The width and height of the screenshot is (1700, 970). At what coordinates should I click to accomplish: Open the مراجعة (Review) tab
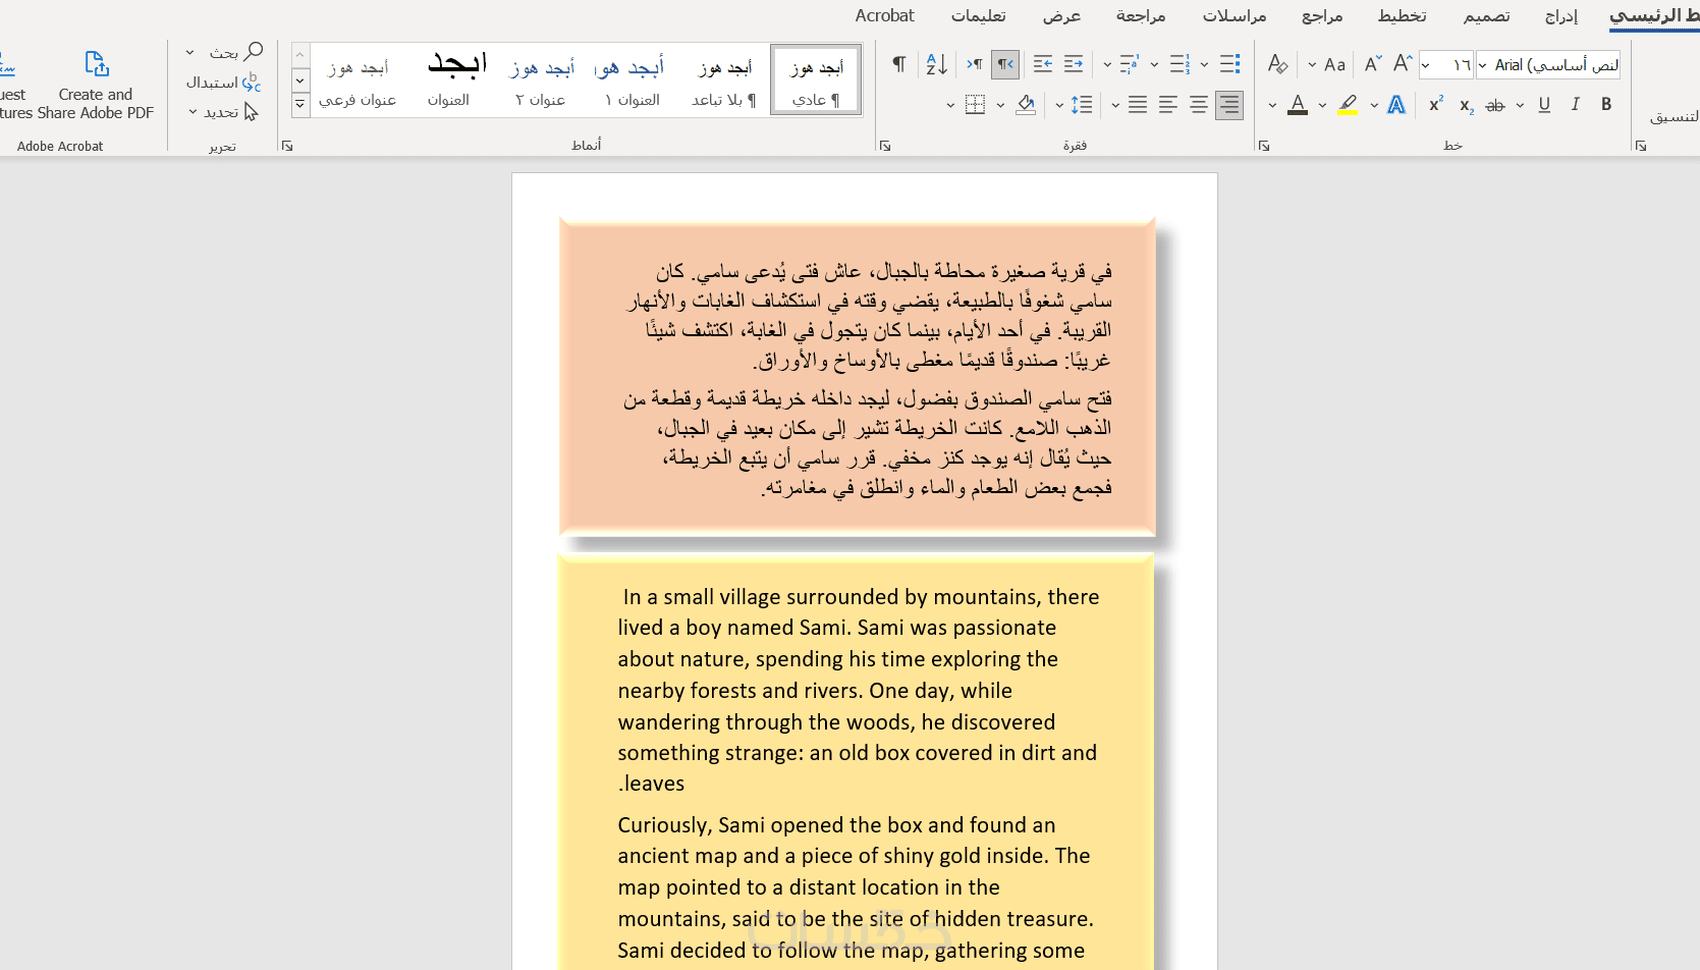(x=1140, y=16)
